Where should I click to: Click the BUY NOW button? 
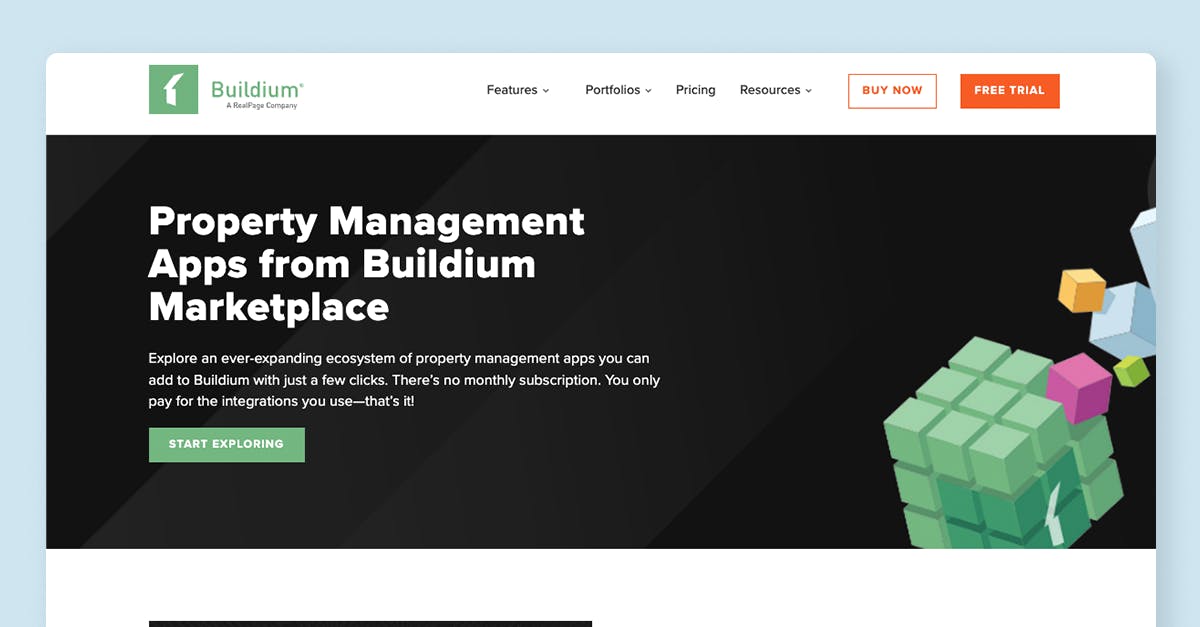[x=892, y=90]
